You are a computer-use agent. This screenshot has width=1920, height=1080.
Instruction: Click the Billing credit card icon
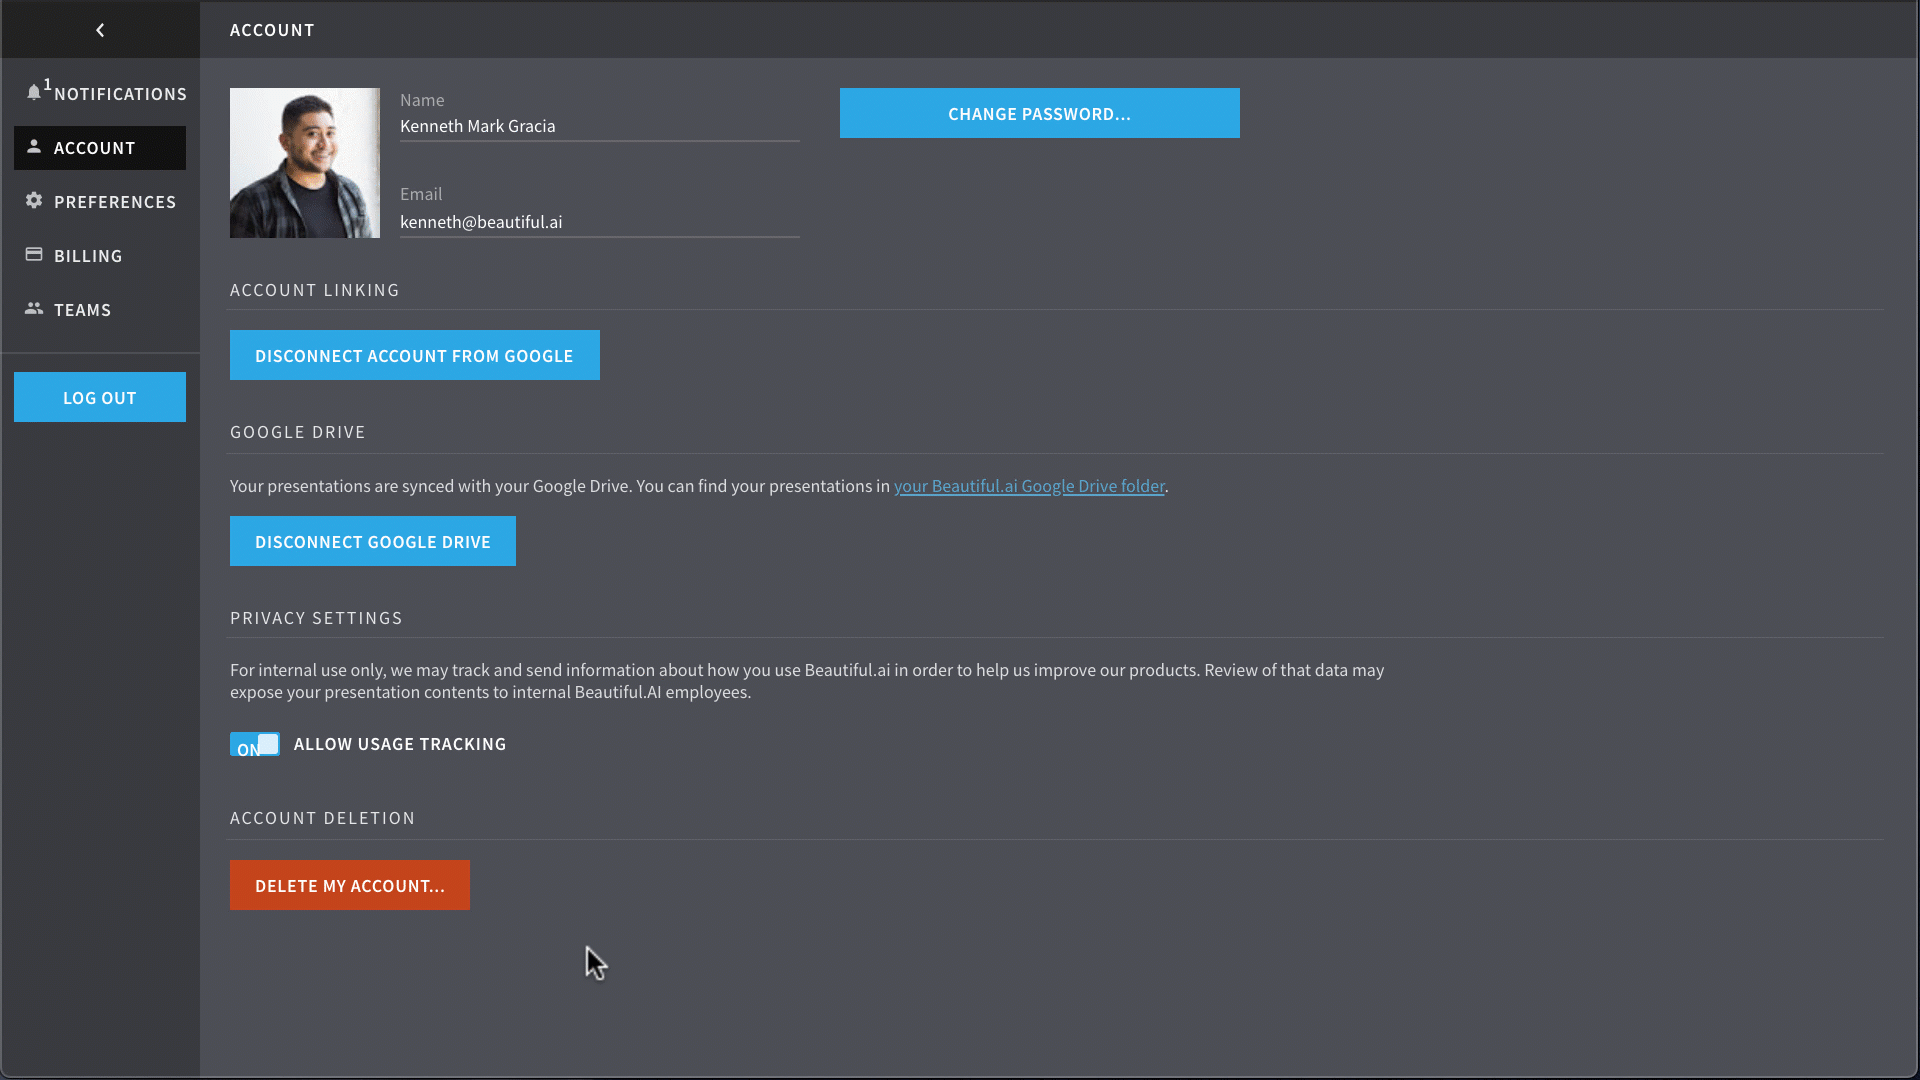click(x=34, y=254)
